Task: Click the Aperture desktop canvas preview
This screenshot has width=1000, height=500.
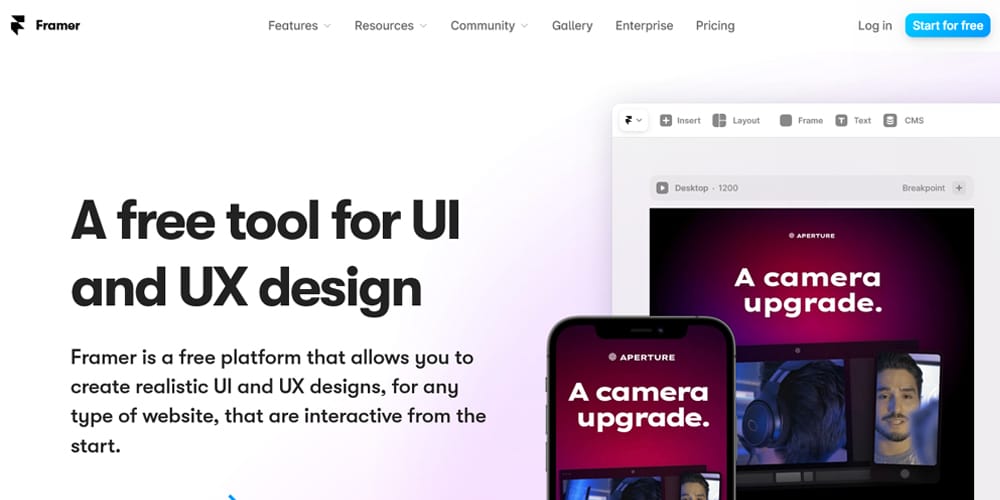Action: pos(811,354)
